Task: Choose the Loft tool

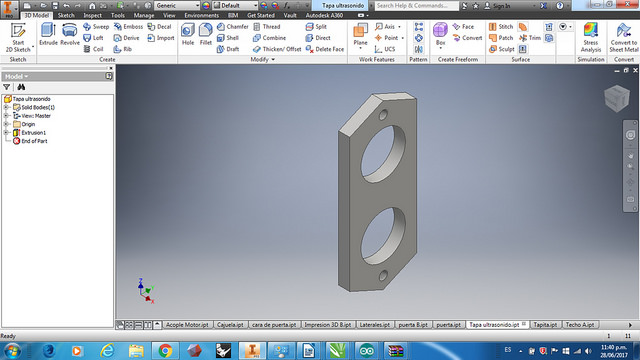Action: pyautogui.click(x=93, y=38)
